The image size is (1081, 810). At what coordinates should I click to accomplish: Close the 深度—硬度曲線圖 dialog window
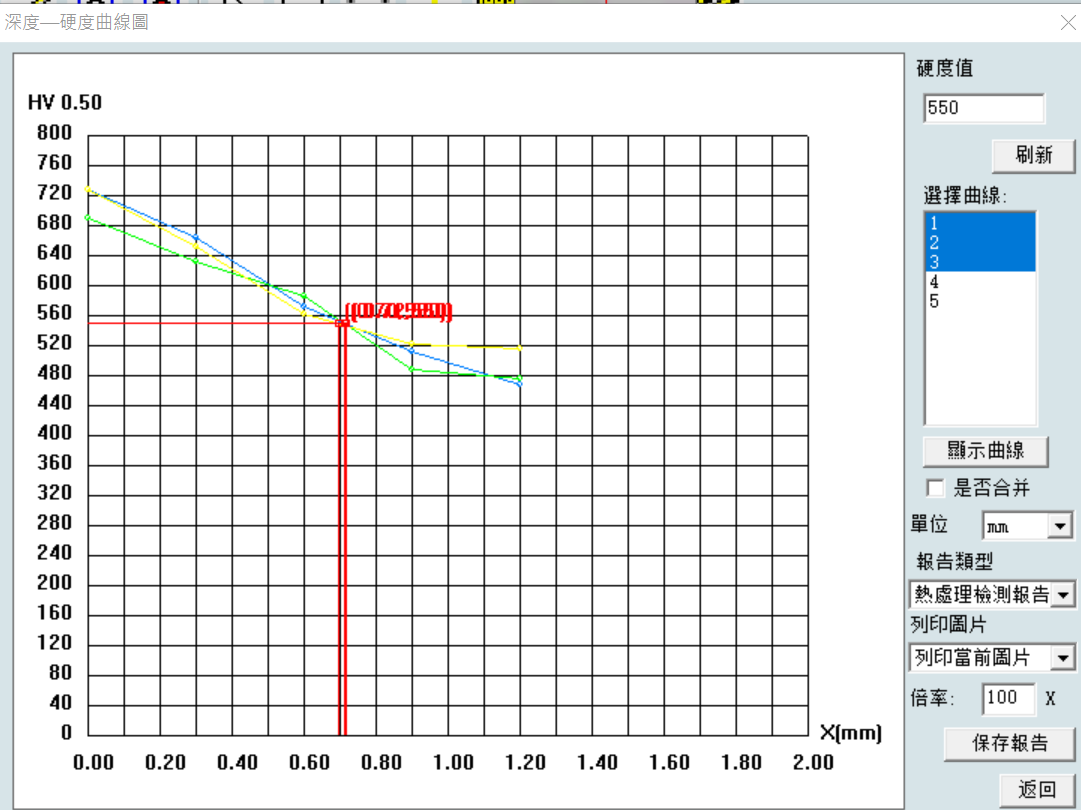point(1067,22)
